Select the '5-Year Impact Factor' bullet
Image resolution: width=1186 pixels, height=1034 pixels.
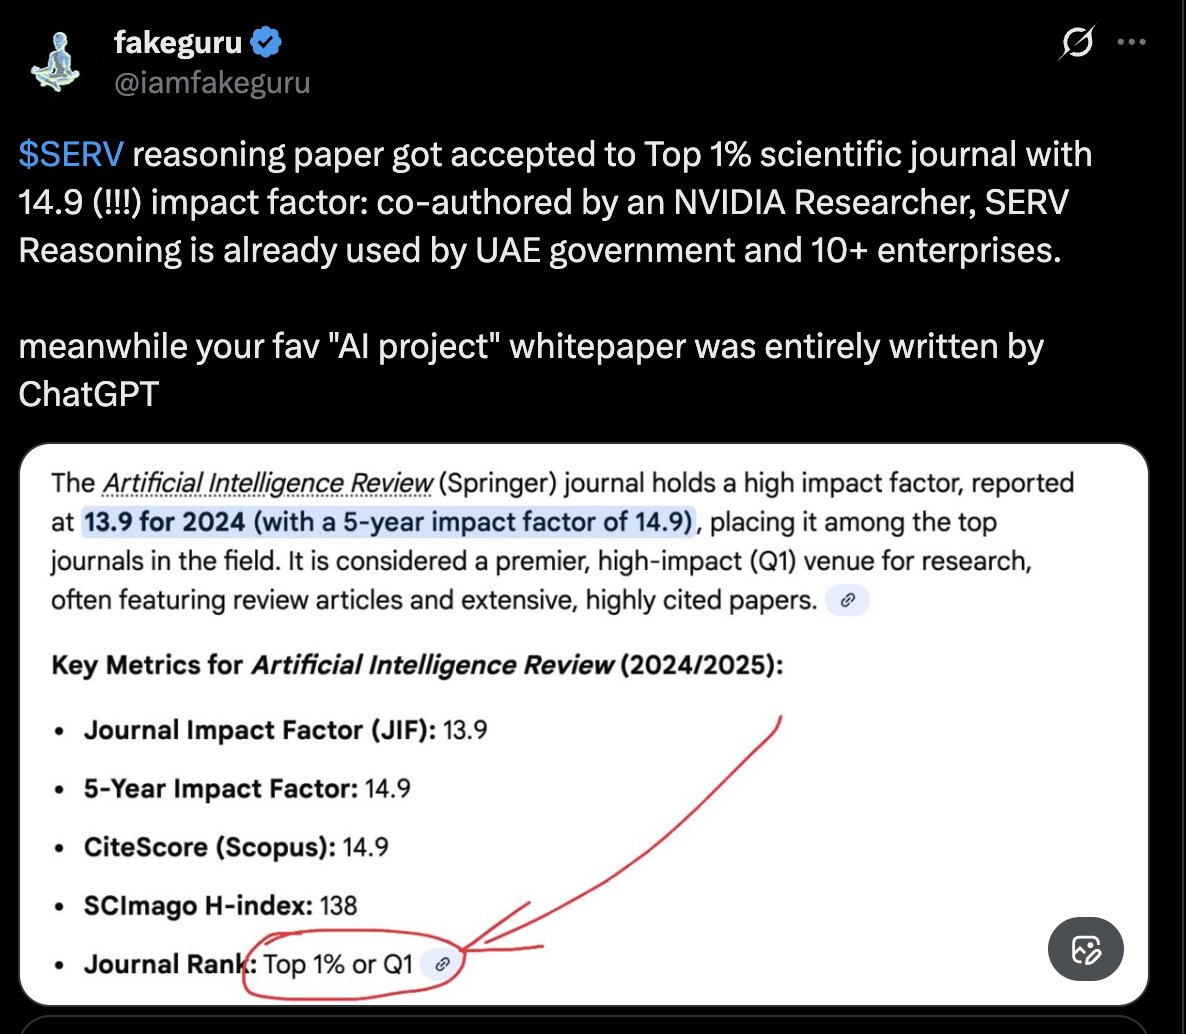(x=247, y=789)
